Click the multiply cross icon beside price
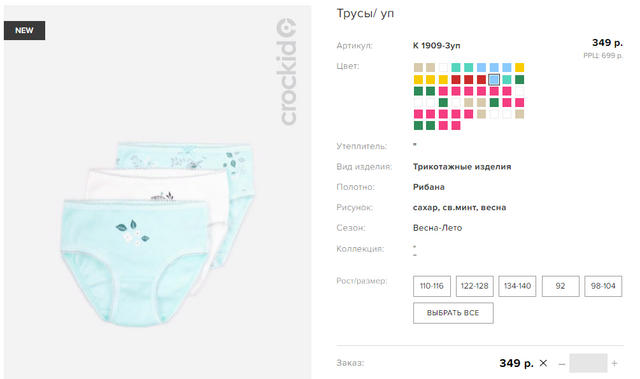Image resolution: width=640 pixels, height=379 pixels. pos(543,363)
